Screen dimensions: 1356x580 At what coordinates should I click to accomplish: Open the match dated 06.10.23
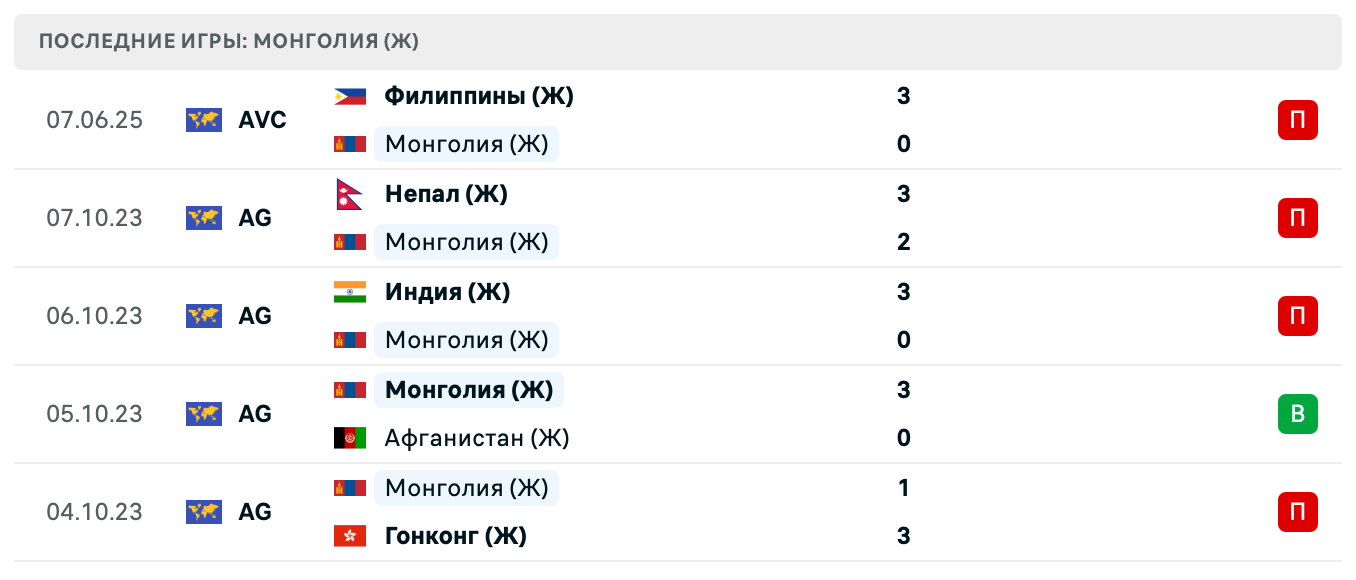[x=94, y=316]
